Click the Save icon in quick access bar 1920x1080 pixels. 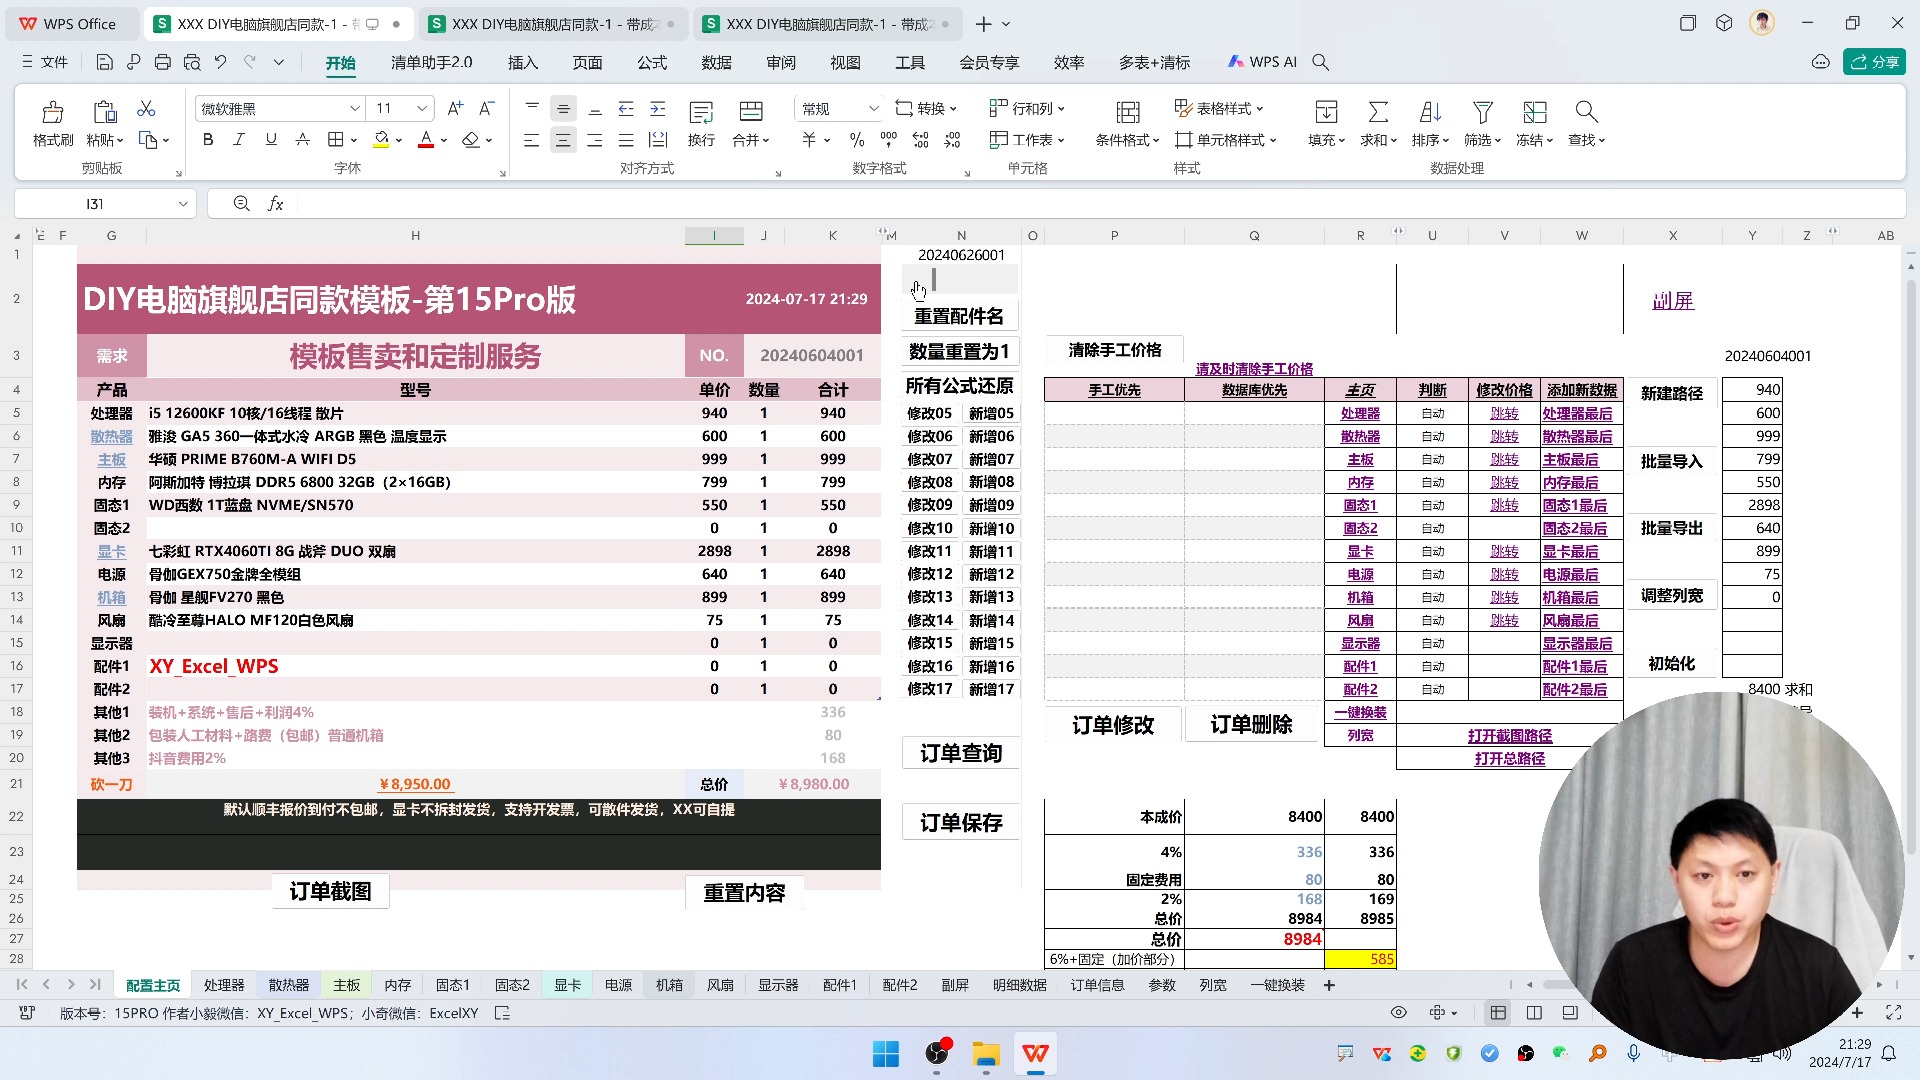tap(104, 62)
